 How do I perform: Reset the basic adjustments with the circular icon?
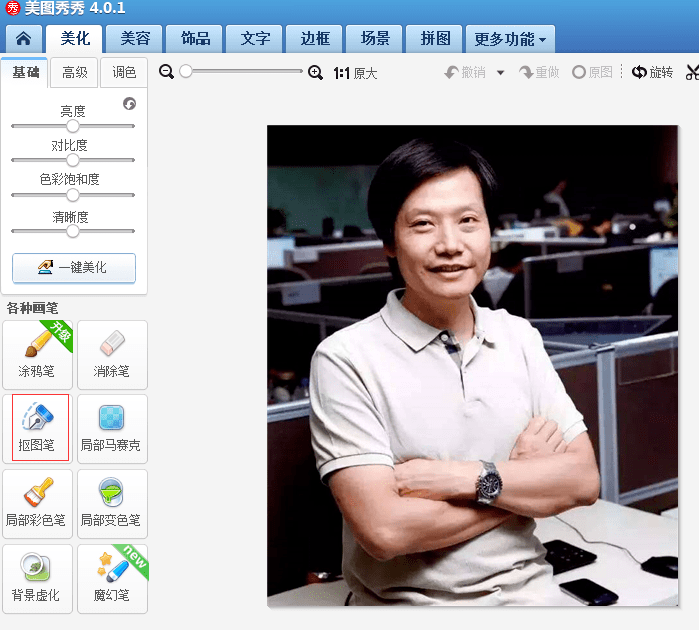[130, 104]
